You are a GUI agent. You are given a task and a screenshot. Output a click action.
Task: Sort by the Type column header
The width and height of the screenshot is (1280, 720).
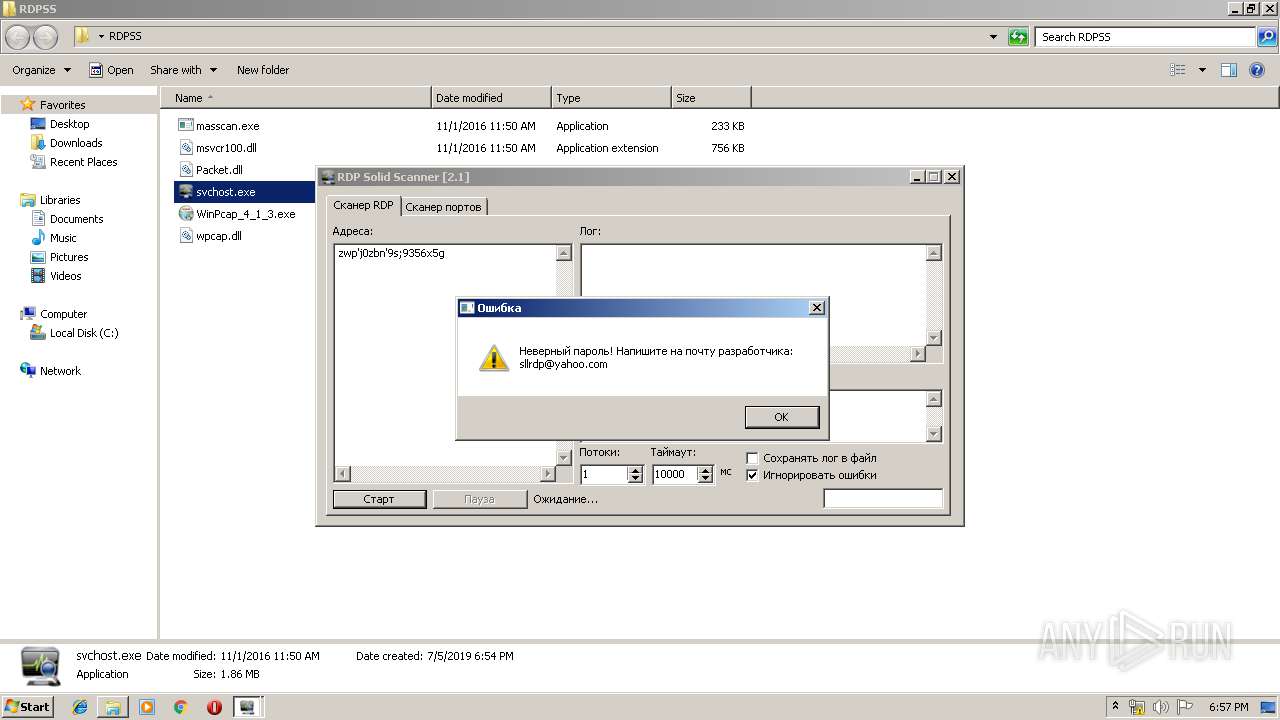[x=611, y=98]
